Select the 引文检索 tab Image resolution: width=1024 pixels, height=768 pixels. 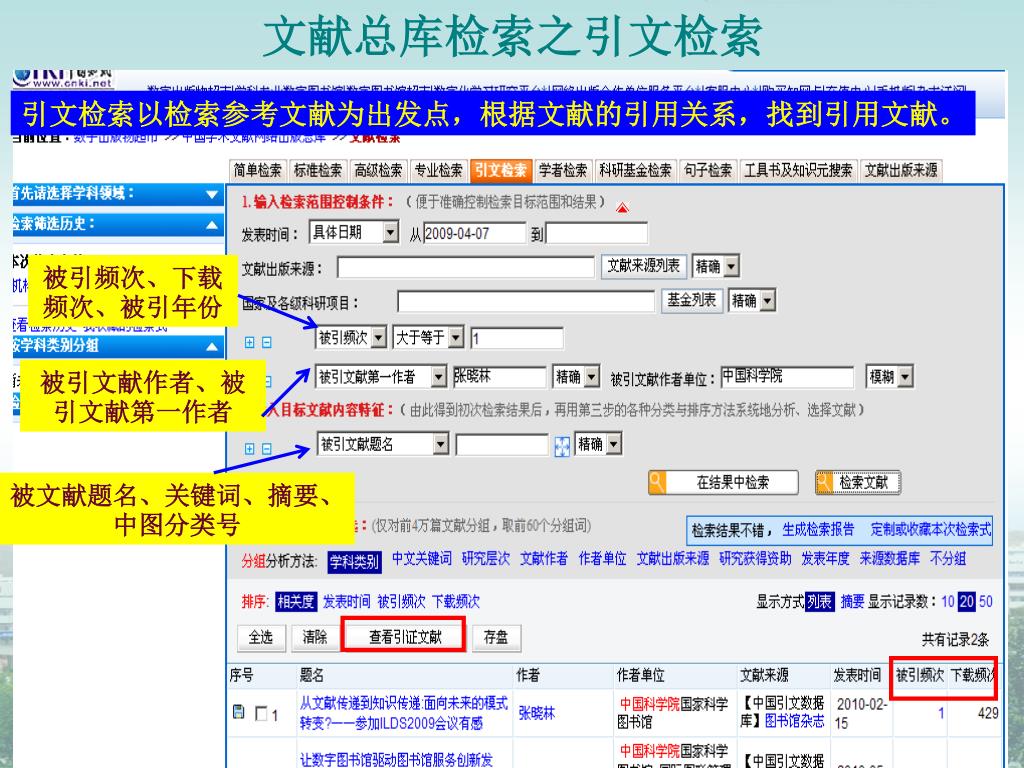pyautogui.click(x=500, y=170)
